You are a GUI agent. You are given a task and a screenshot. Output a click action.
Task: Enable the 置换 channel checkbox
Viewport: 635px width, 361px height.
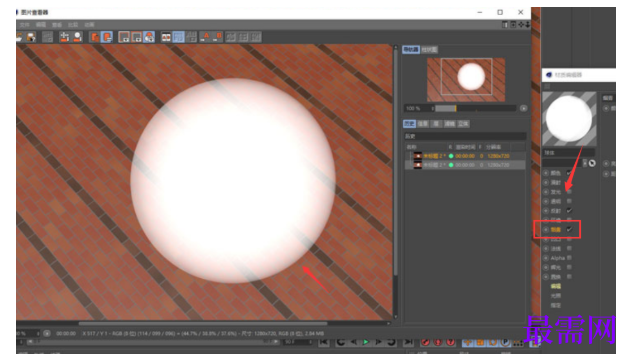[569, 277]
